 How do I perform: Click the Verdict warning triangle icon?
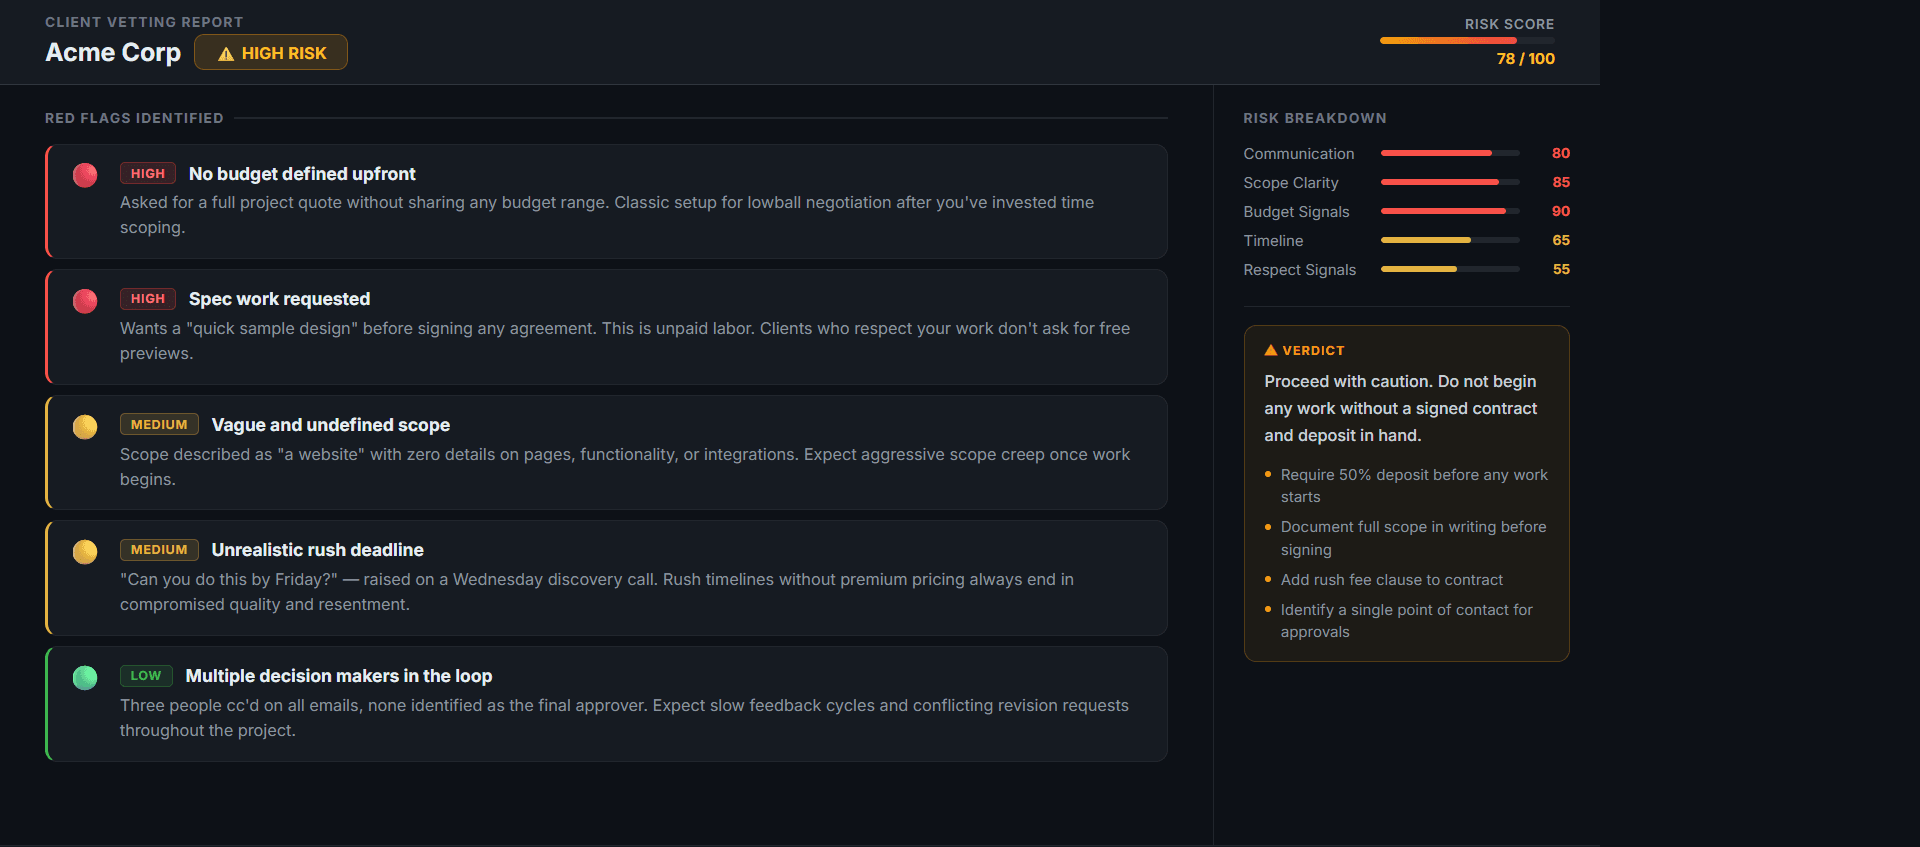pyautogui.click(x=1271, y=351)
